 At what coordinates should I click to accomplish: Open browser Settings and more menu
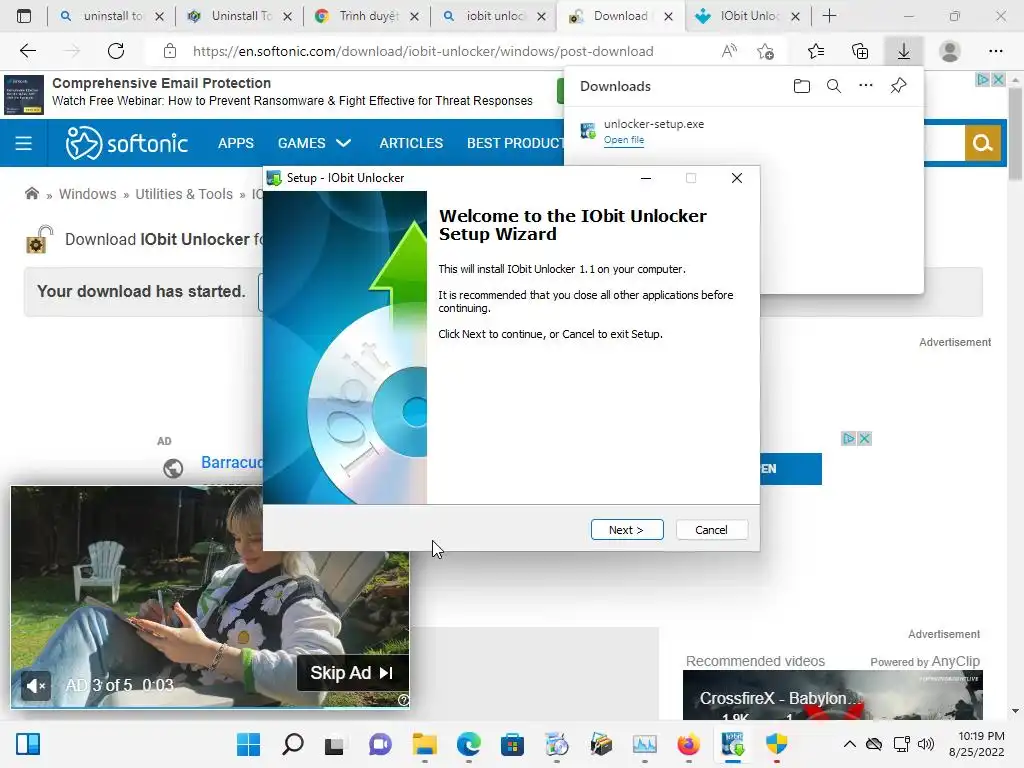pyautogui.click(x=995, y=51)
